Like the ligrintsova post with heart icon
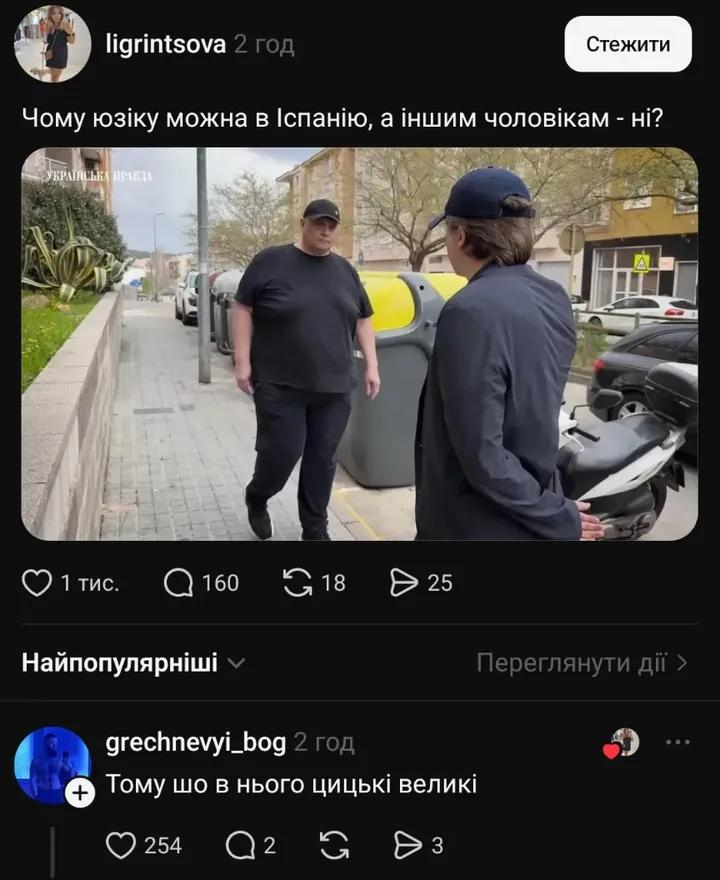Screen dimensions: 720x880 [37, 583]
